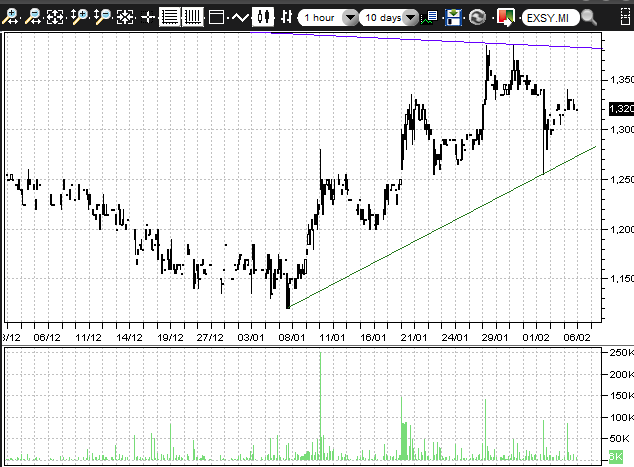Click the 100K volume axis label
The height and width of the screenshot is (467, 634).
(x=621, y=417)
